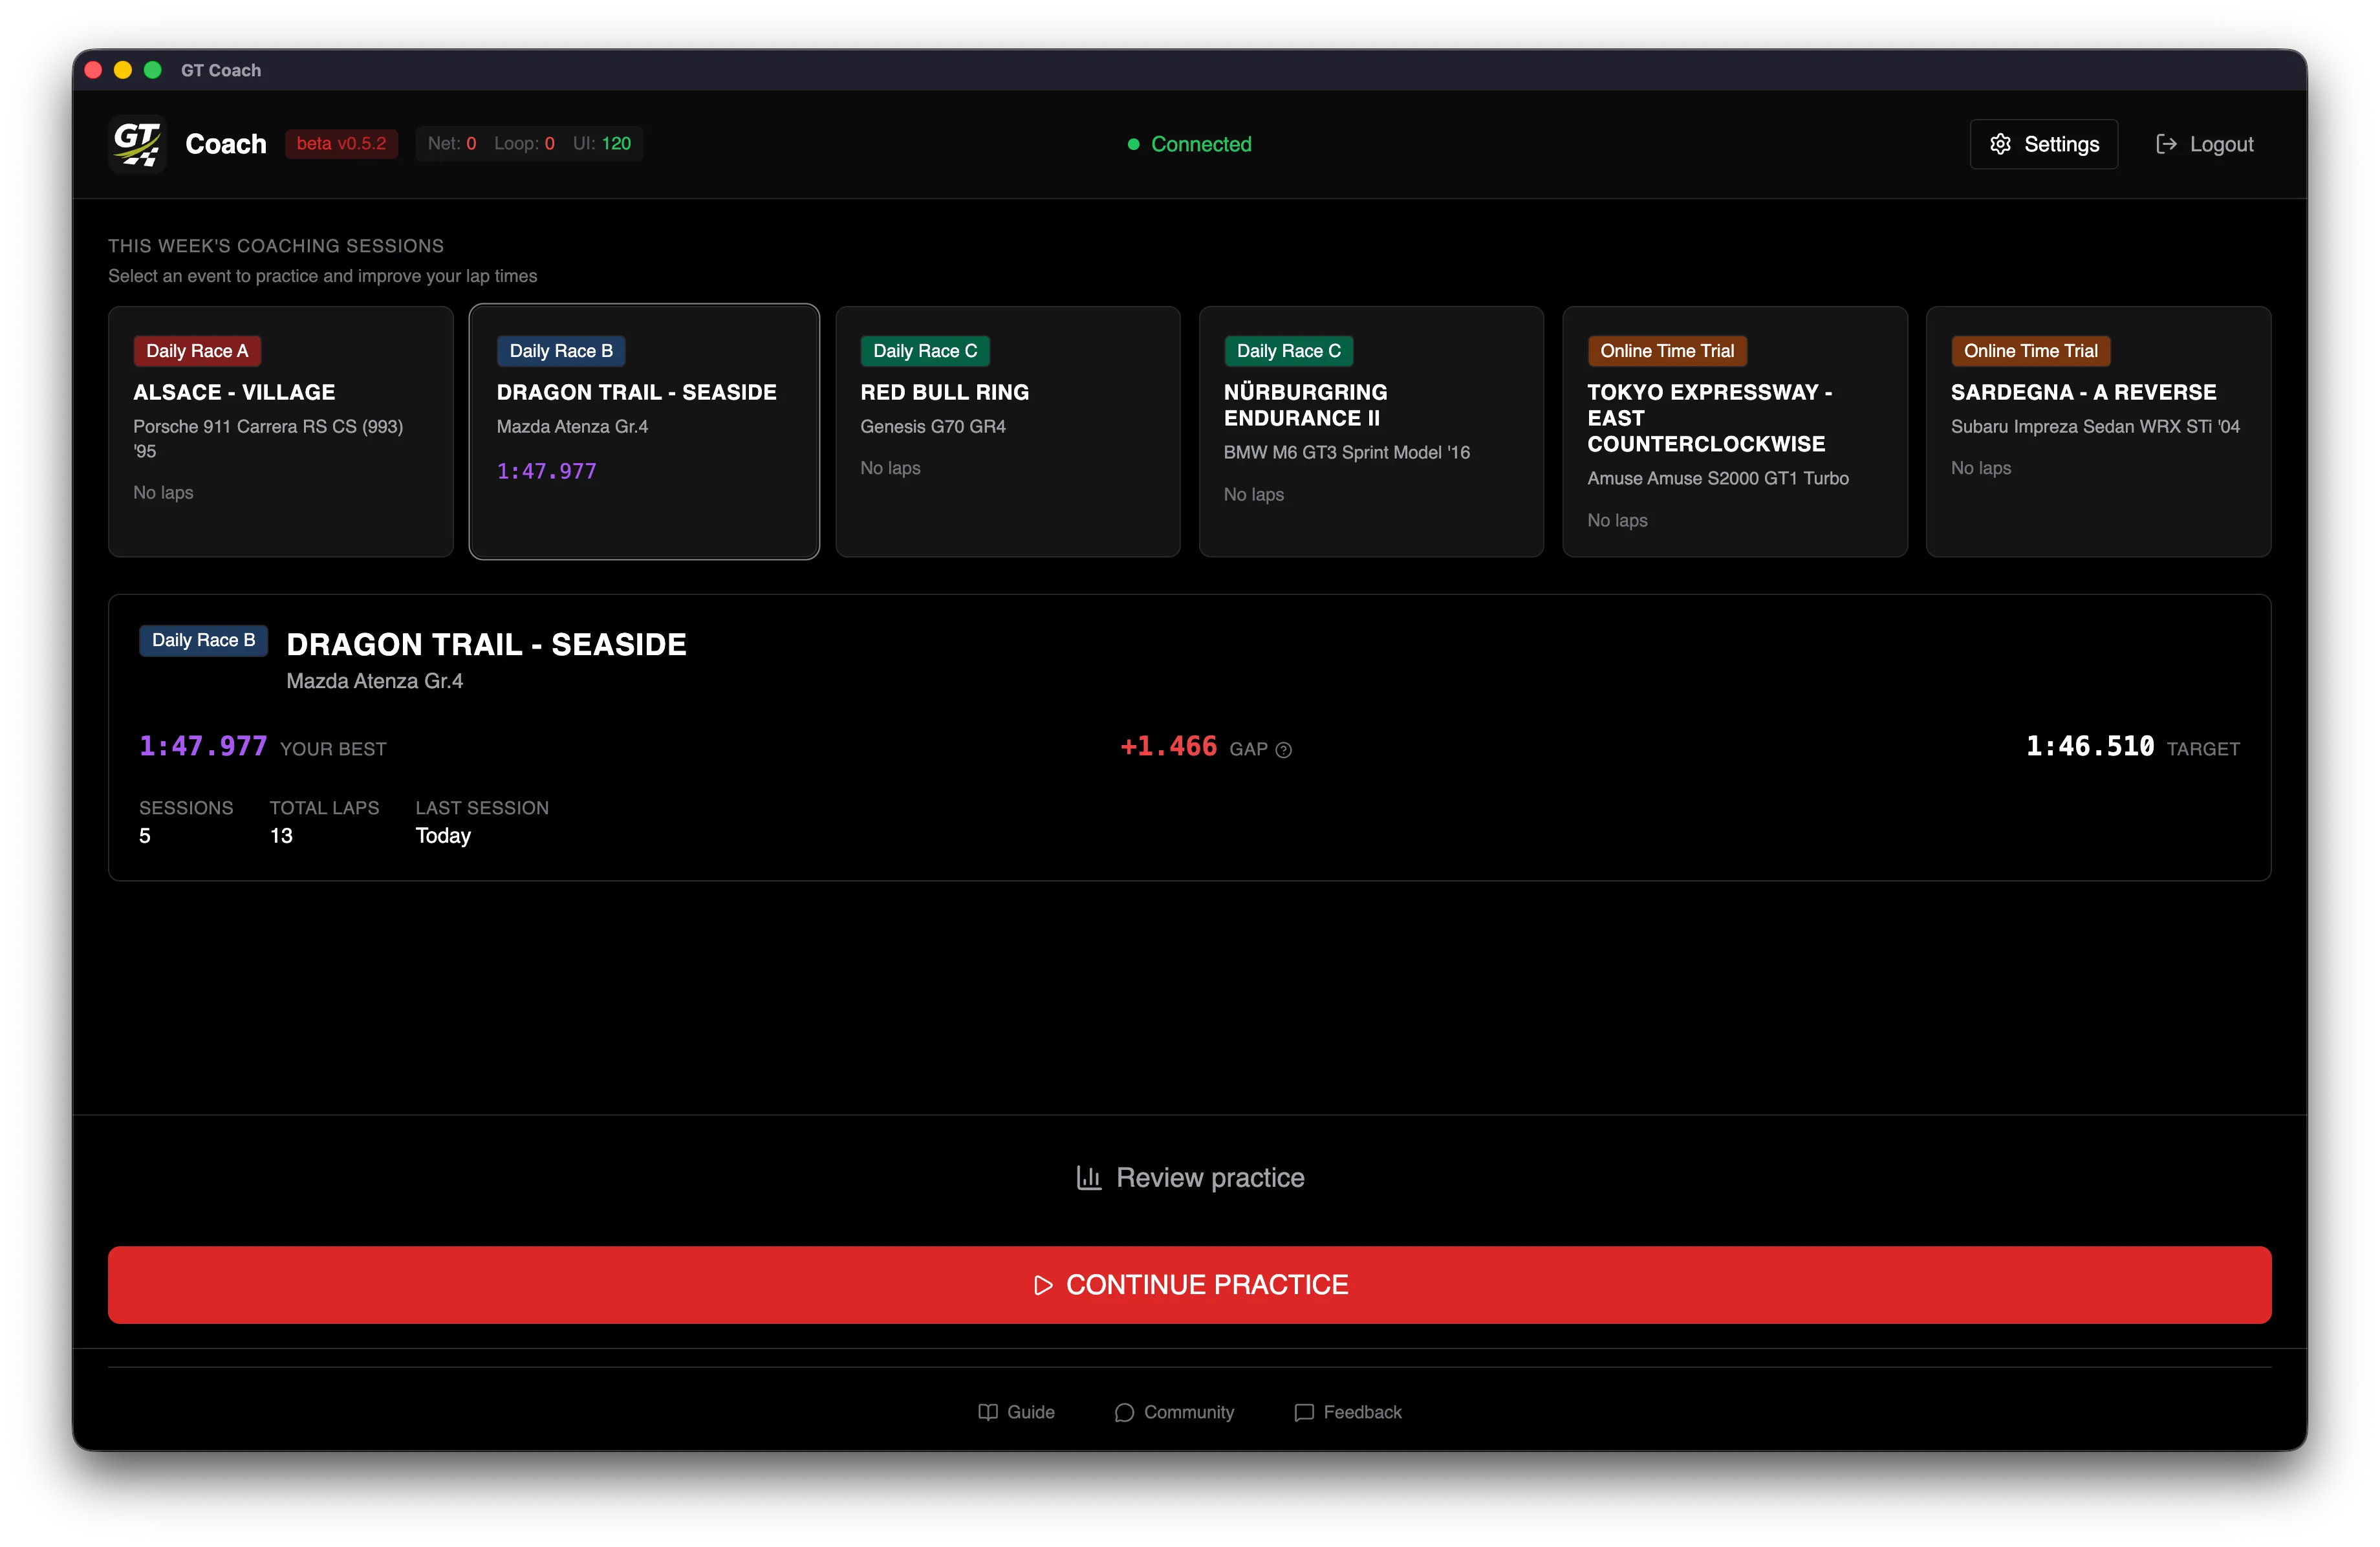The width and height of the screenshot is (2380, 1547).
Task: Click the GAP help question-mark icon
Action: [1284, 750]
